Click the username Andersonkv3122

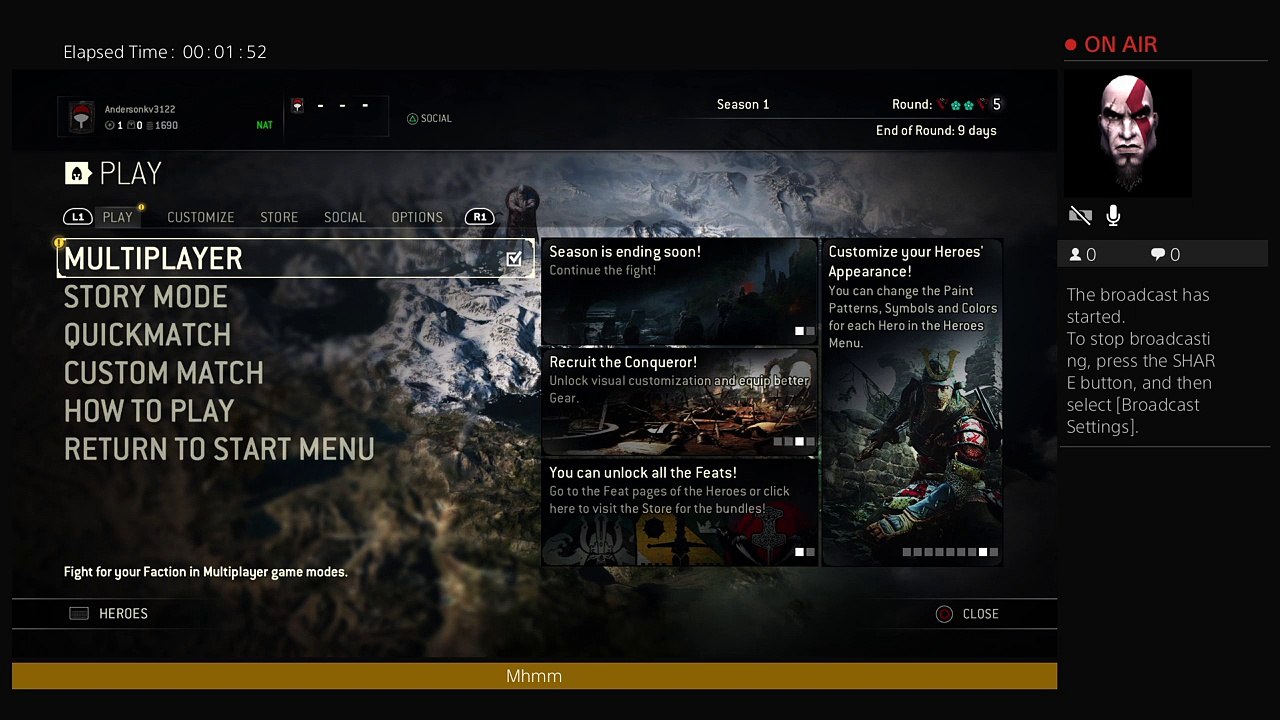pos(140,109)
